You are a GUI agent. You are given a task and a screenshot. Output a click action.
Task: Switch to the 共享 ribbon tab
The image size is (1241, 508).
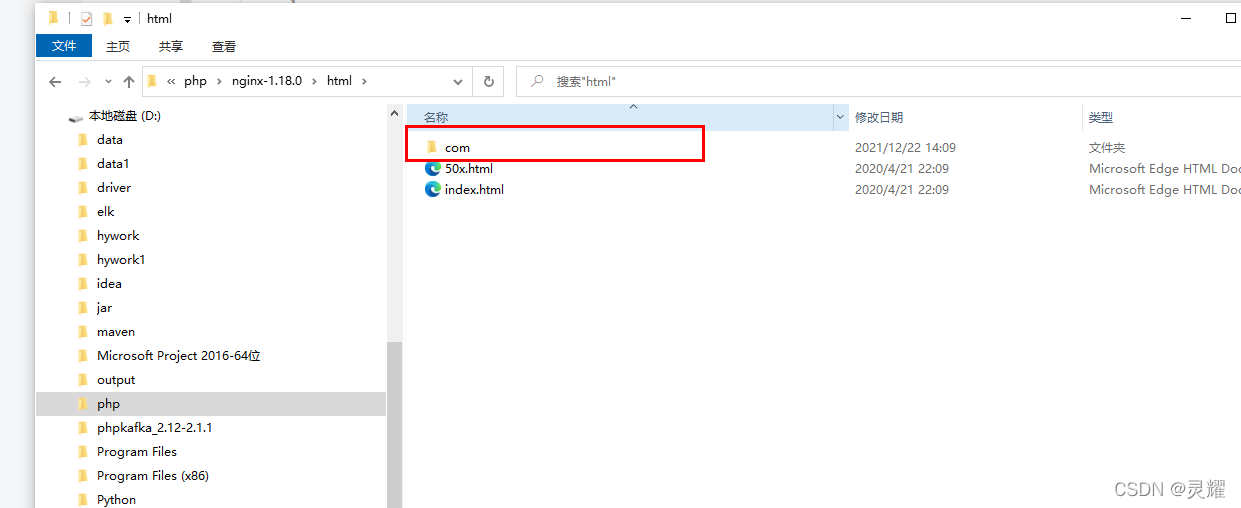[x=171, y=46]
